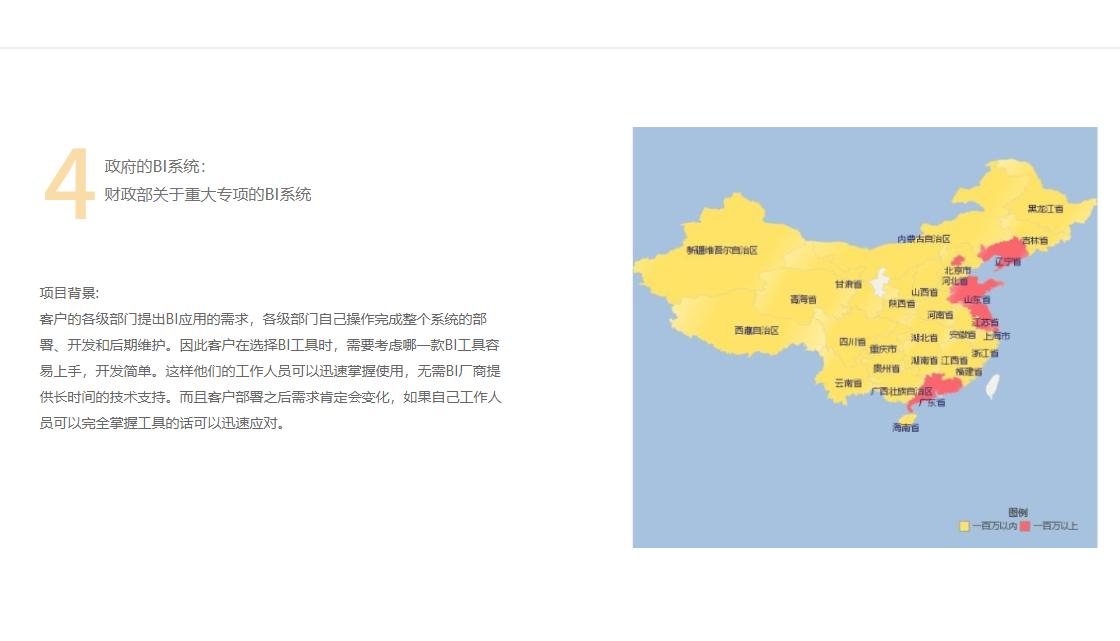Click the 云南省 province label

[847, 383]
